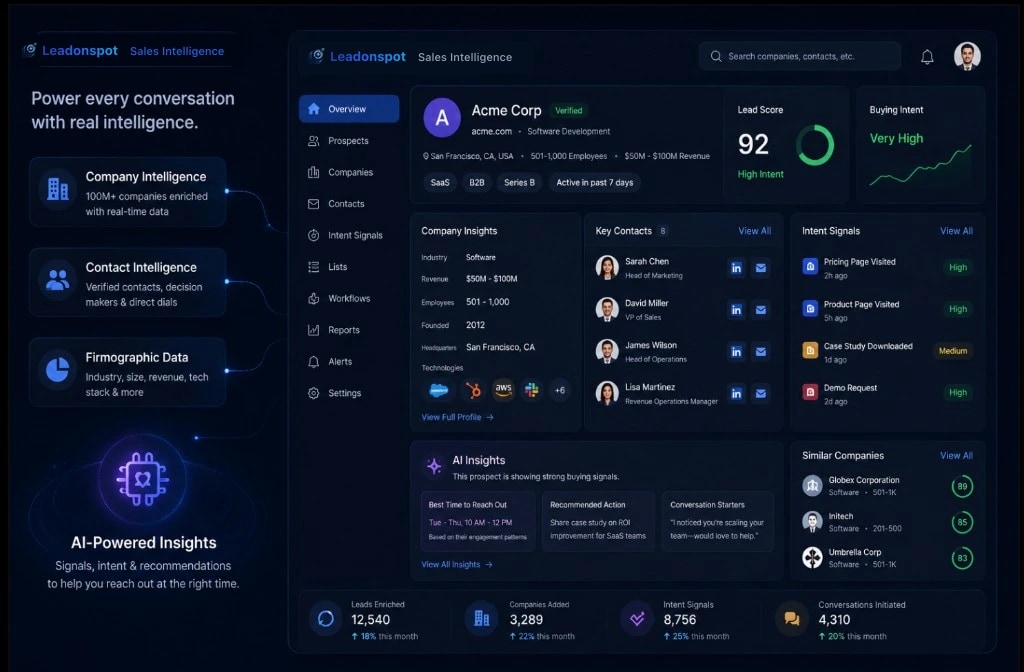
Task: Click the Product Page Visited signal icon
Action: tap(810, 308)
